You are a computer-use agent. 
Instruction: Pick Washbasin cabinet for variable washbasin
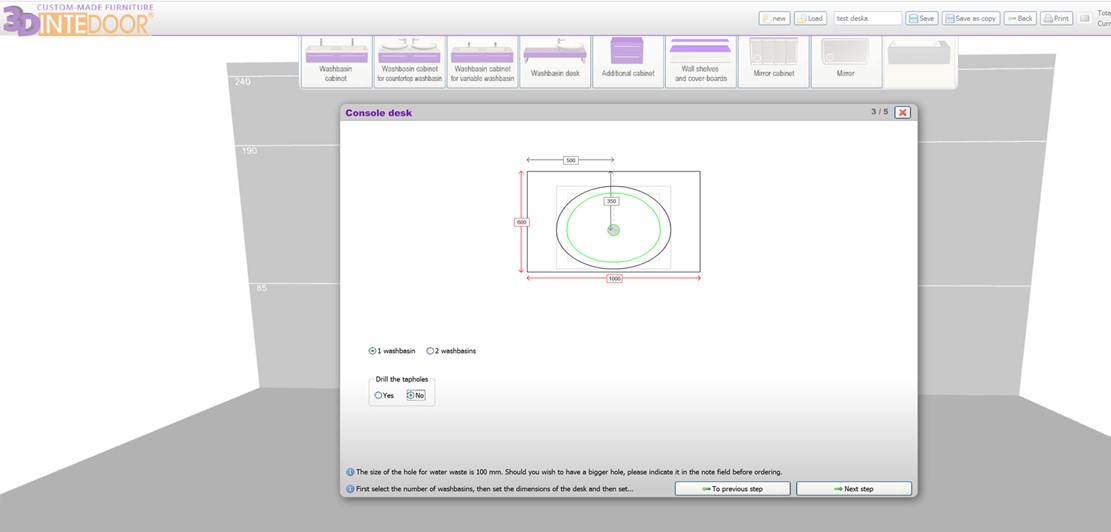pos(483,61)
